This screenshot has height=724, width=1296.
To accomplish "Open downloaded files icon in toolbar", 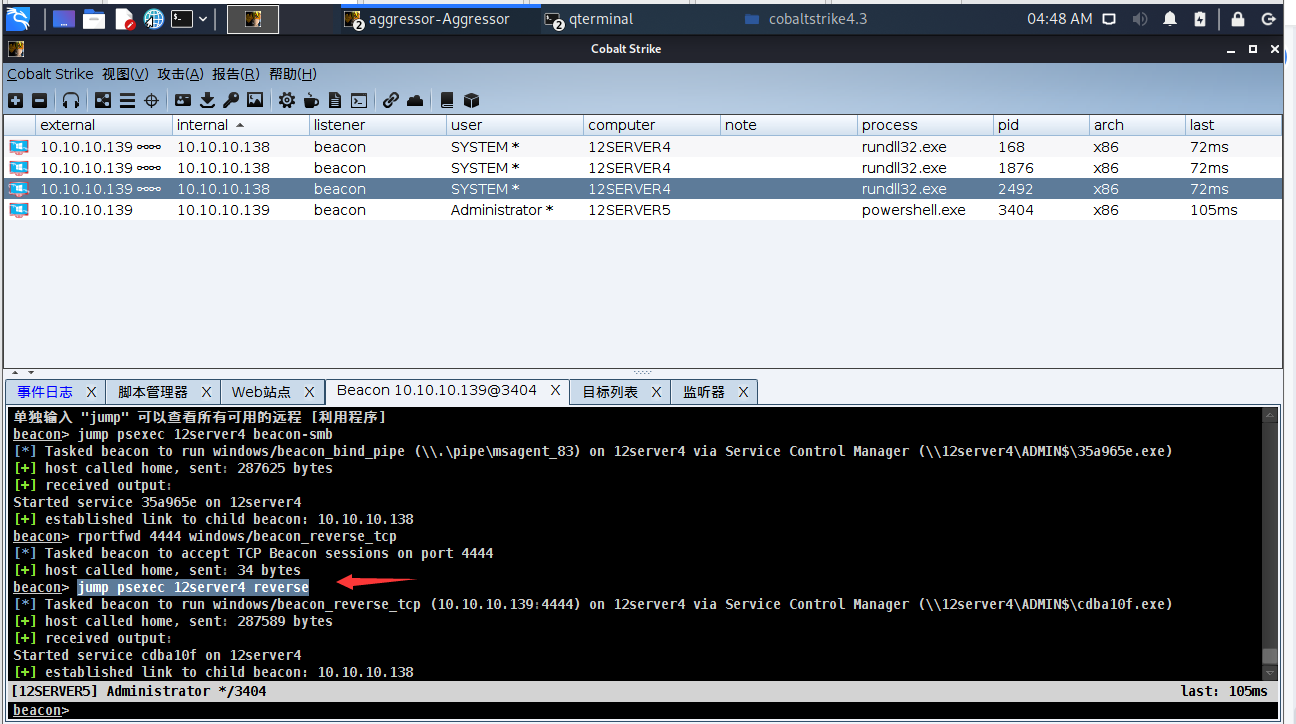I will 207,100.
